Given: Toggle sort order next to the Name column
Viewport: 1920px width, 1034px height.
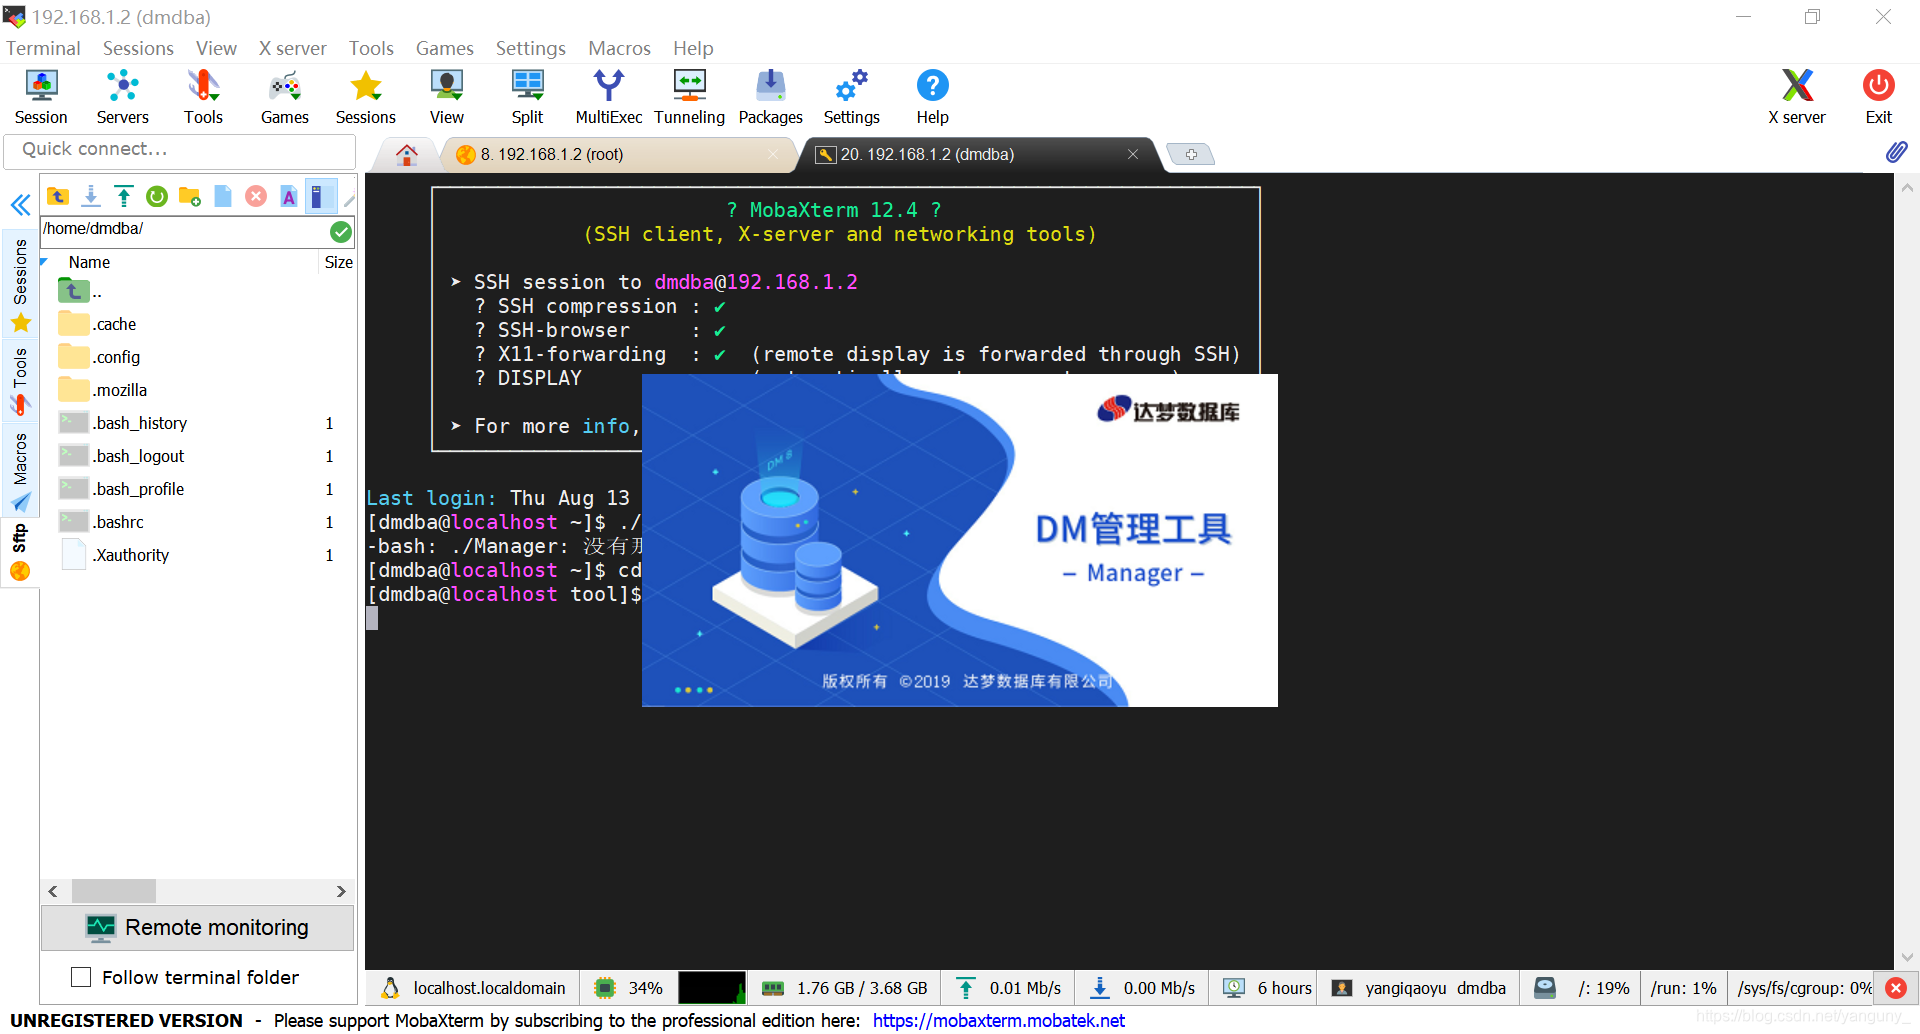Looking at the screenshot, I should point(44,262).
